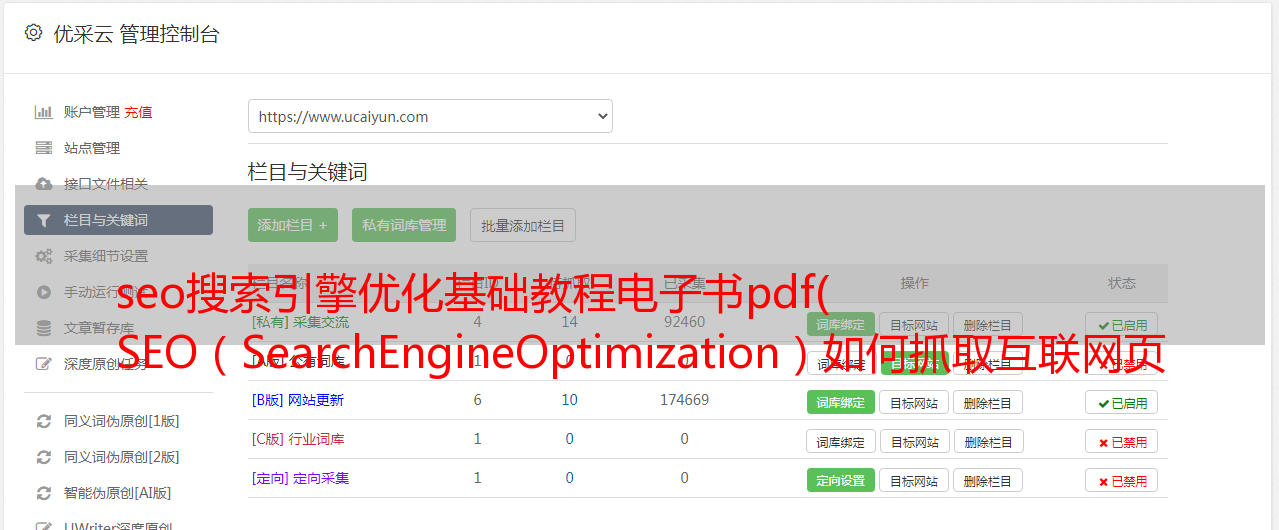1279x530 pixels.
Task: Open 私有词库管理
Action: point(404,225)
